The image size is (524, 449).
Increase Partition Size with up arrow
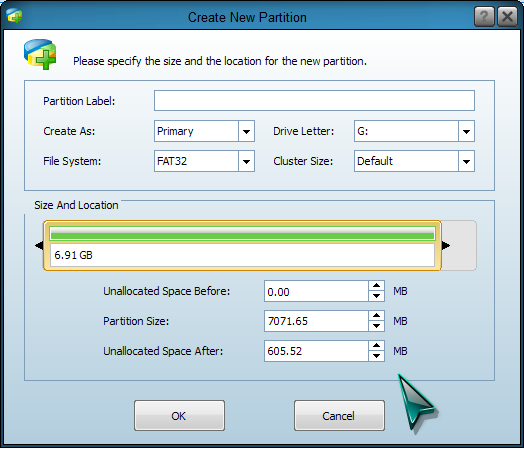pyautogui.click(x=377, y=316)
